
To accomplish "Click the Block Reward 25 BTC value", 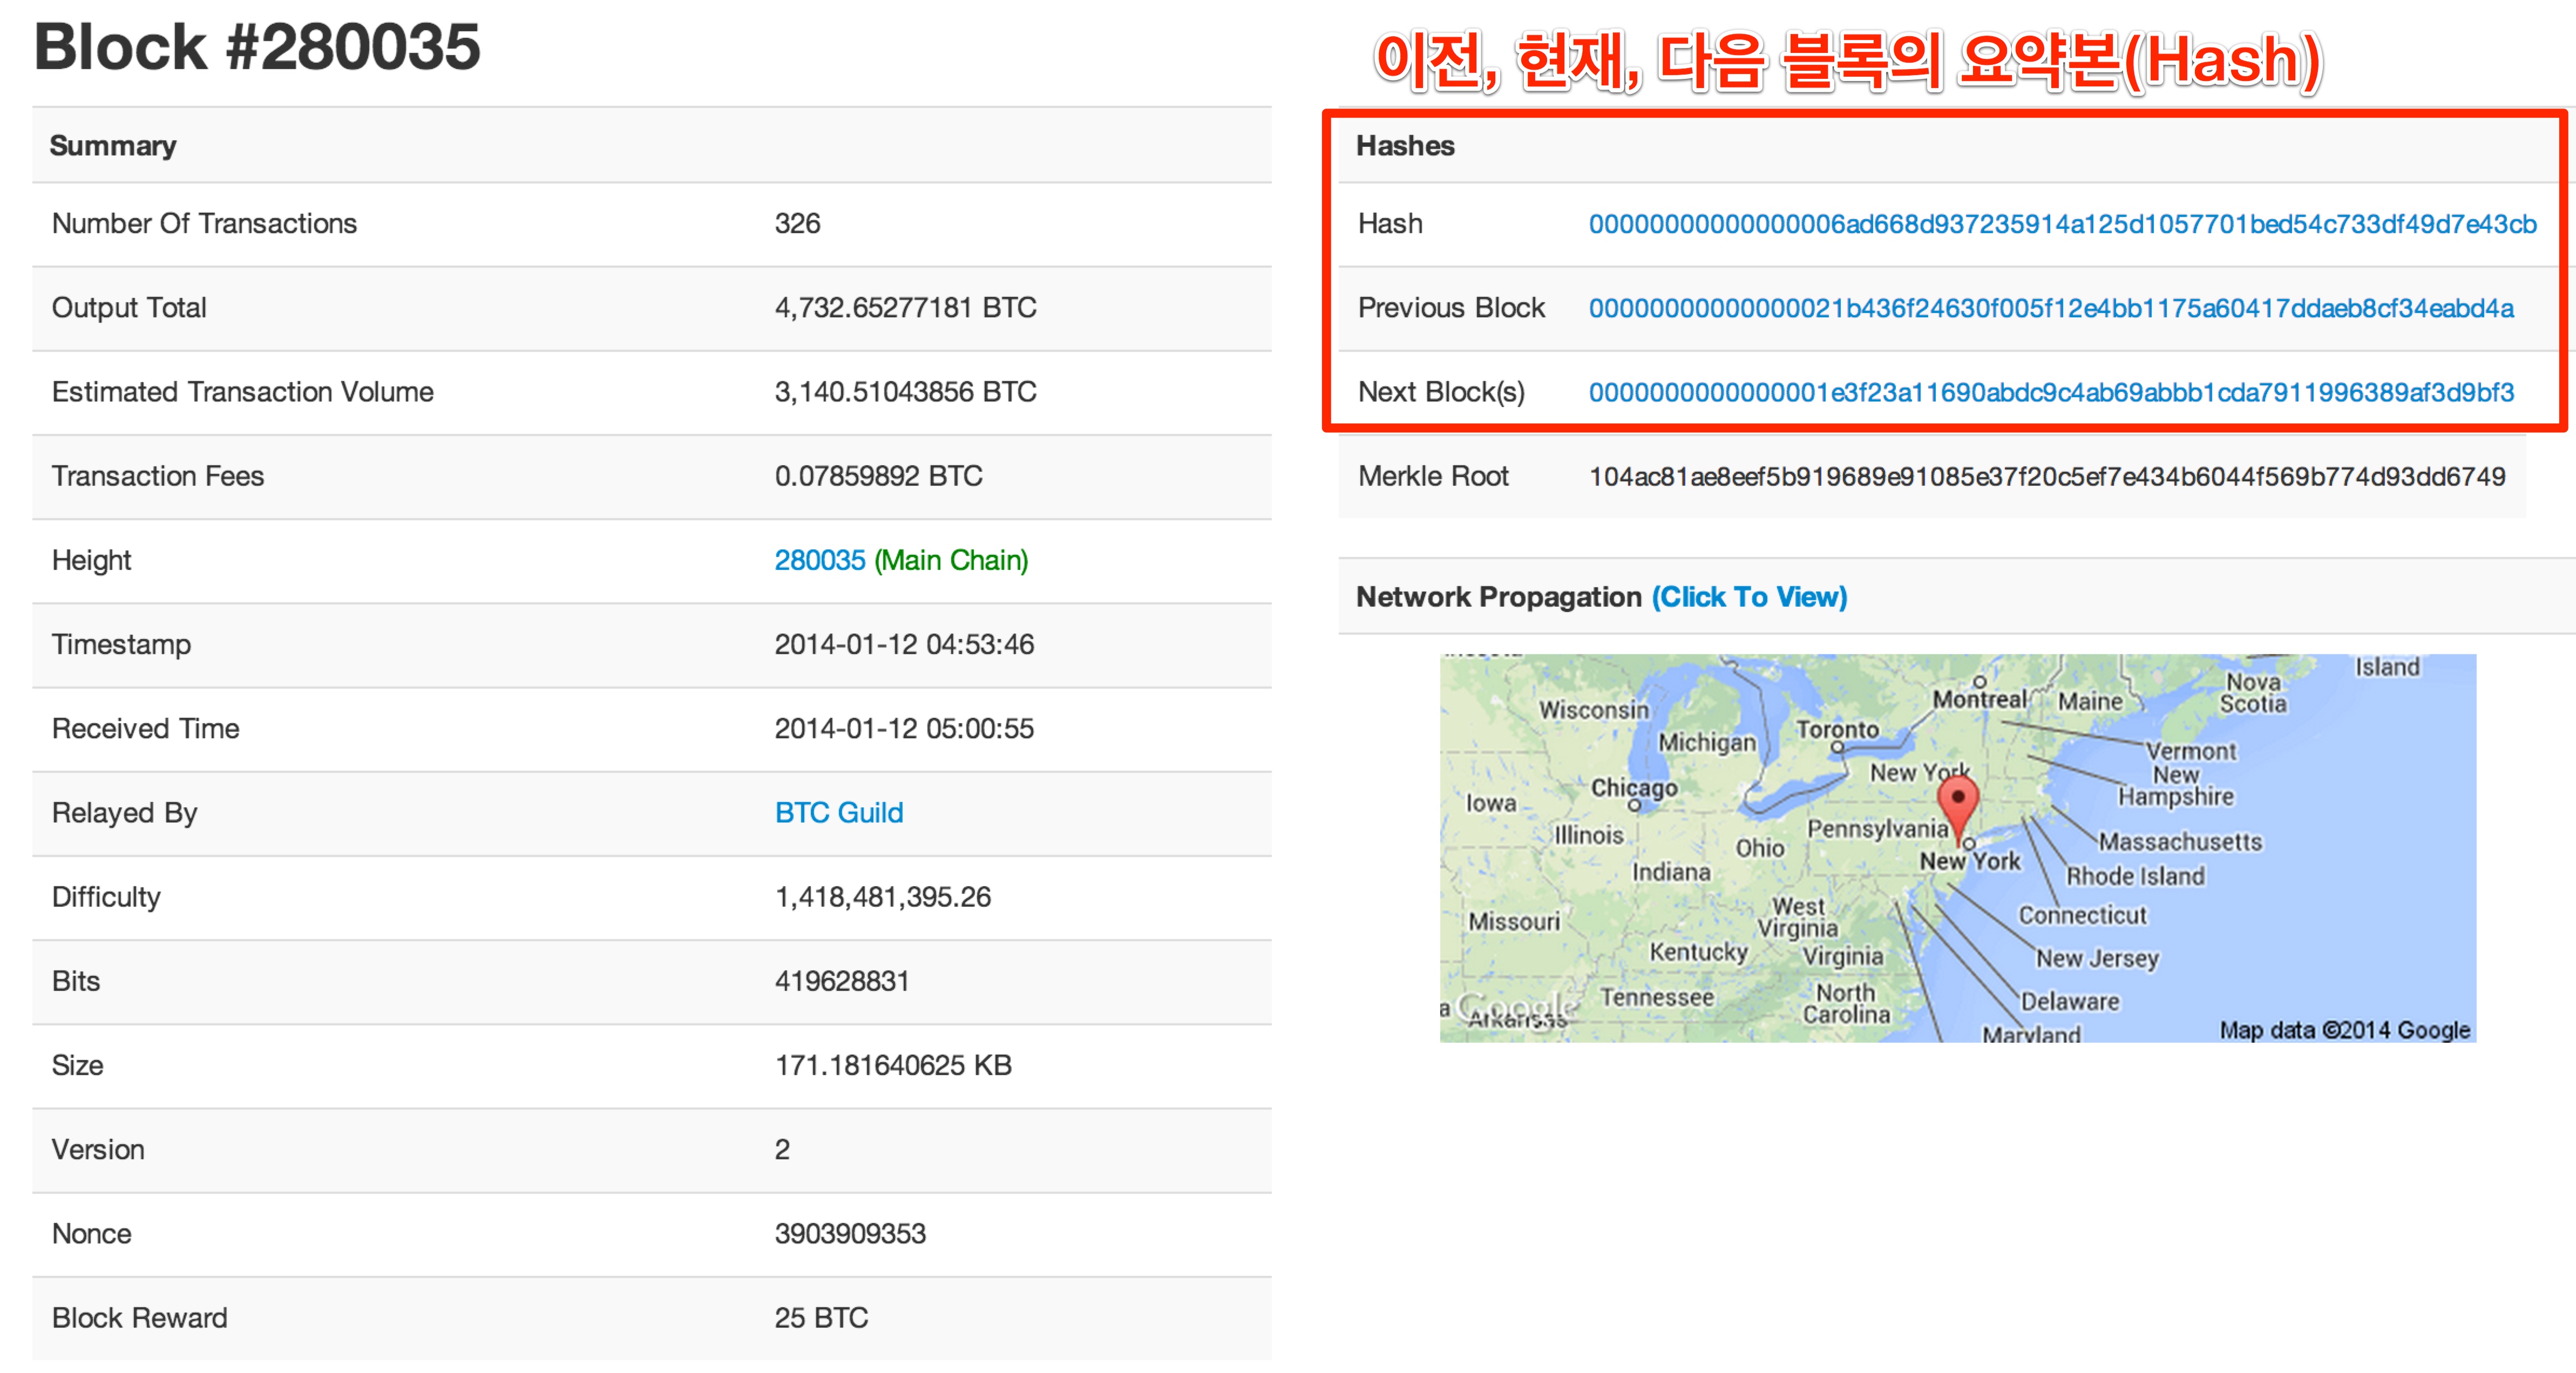I will point(820,1318).
